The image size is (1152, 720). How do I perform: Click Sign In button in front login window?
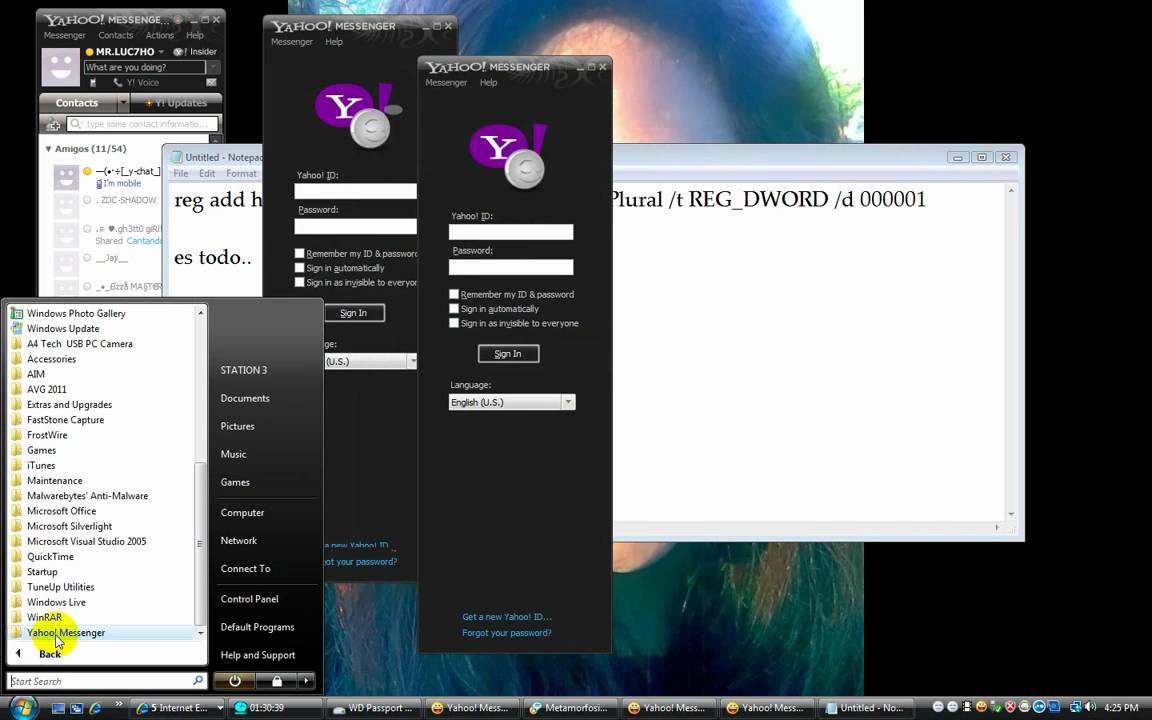(x=508, y=354)
